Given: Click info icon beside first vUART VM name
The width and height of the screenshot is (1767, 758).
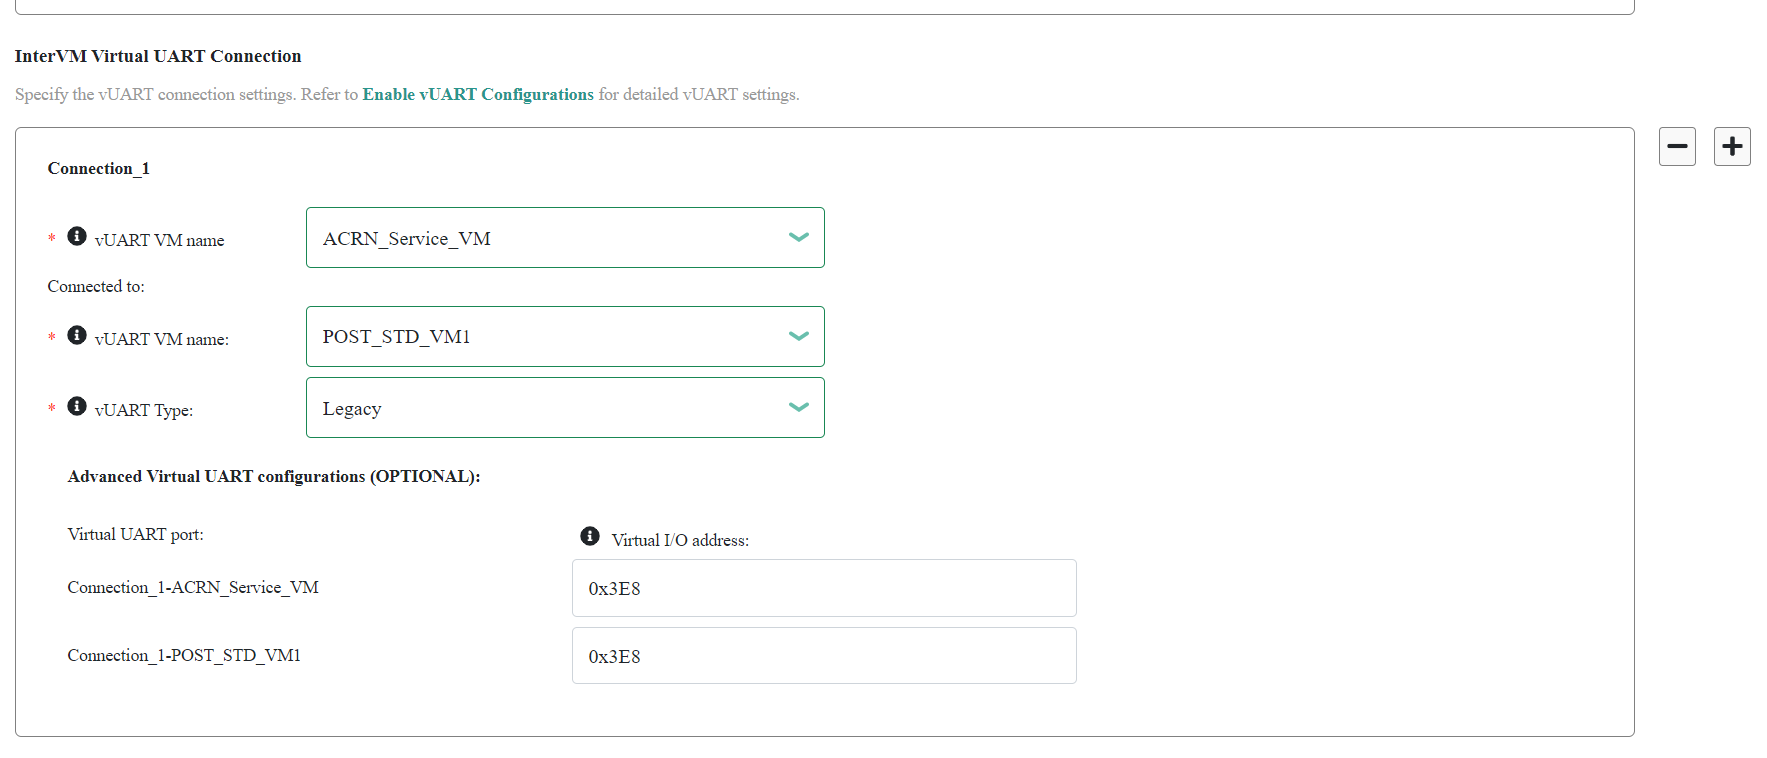Looking at the screenshot, I should (x=77, y=236).
